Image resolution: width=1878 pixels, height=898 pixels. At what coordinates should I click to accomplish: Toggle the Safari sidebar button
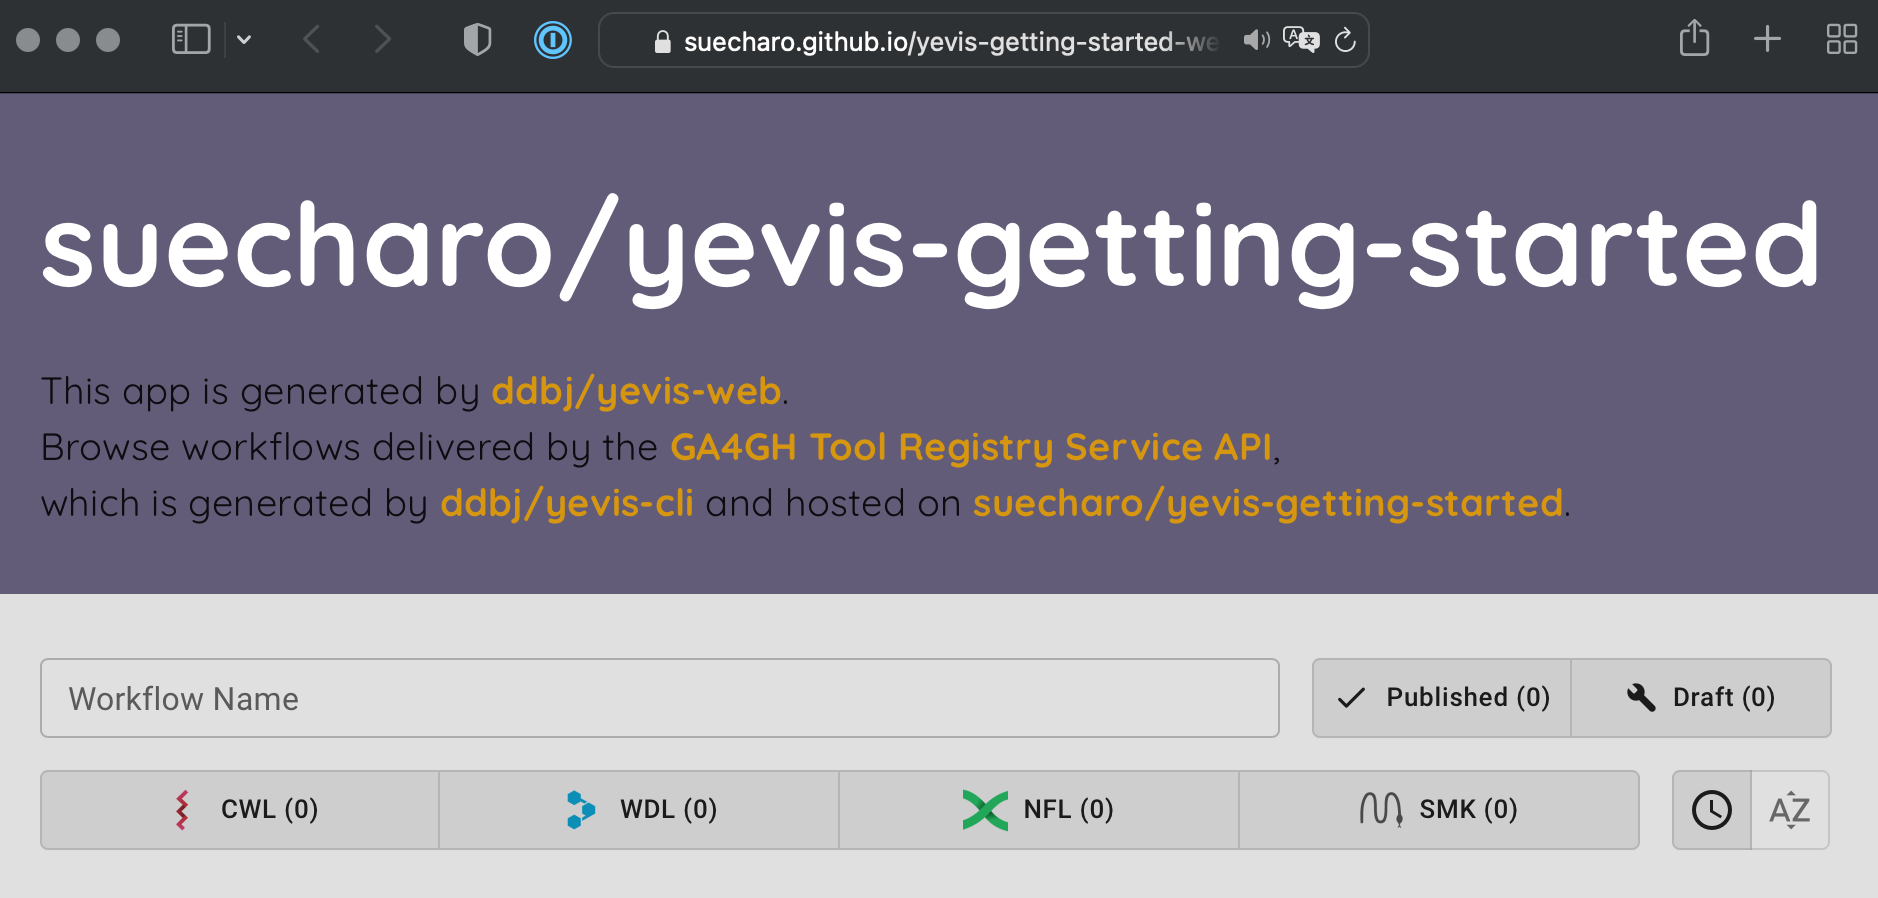[x=191, y=40]
